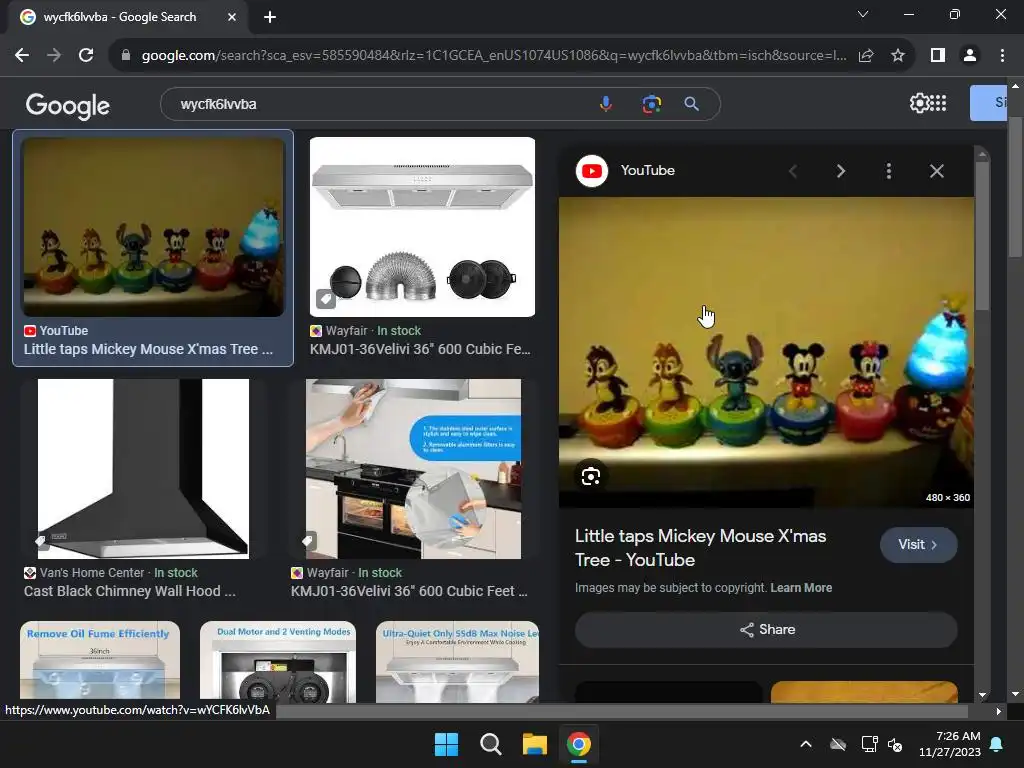The width and height of the screenshot is (1024, 768).
Task: Click the address bar URL
Action: click(x=493, y=56)
